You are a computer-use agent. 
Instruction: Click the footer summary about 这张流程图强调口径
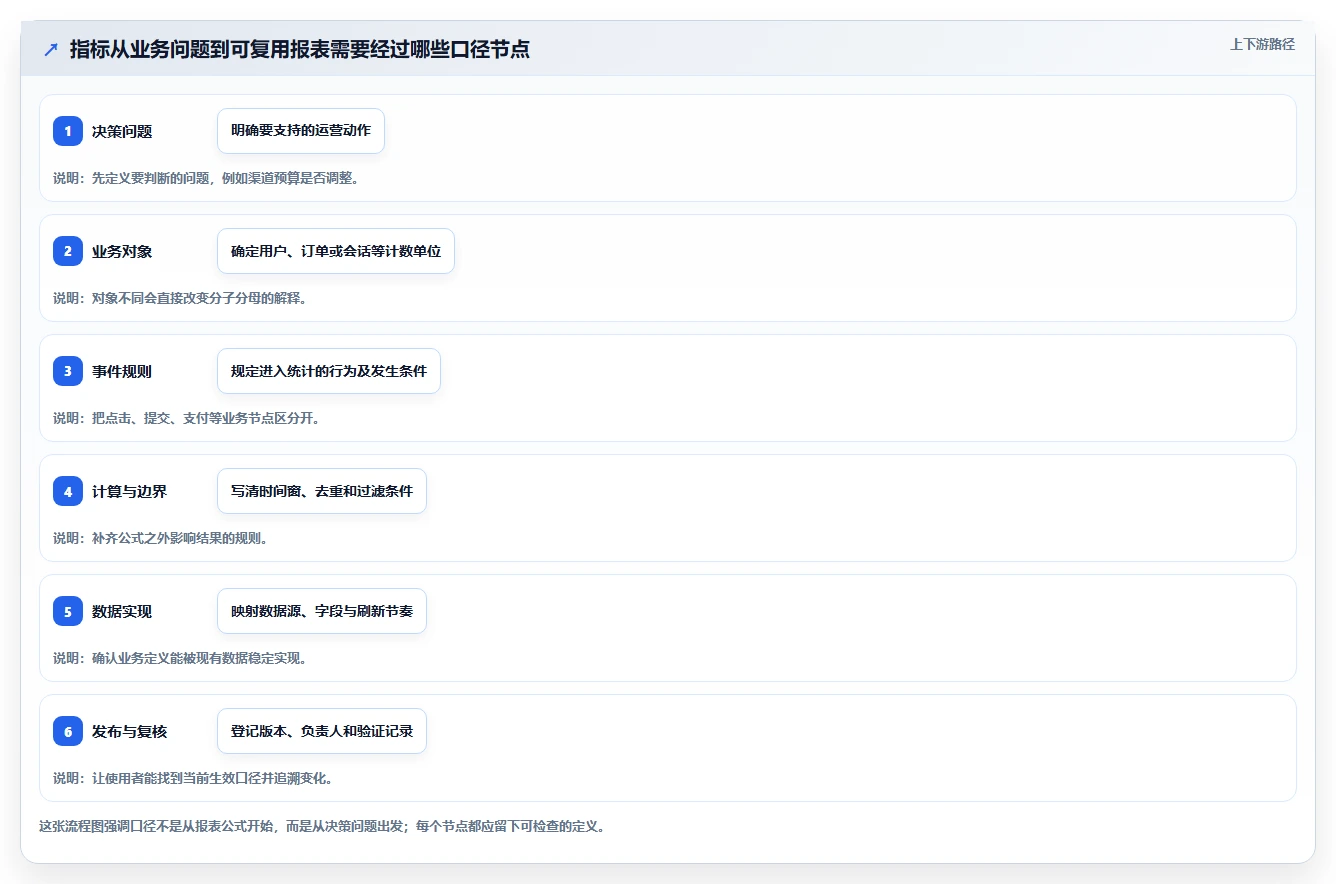tap(322, 827)
